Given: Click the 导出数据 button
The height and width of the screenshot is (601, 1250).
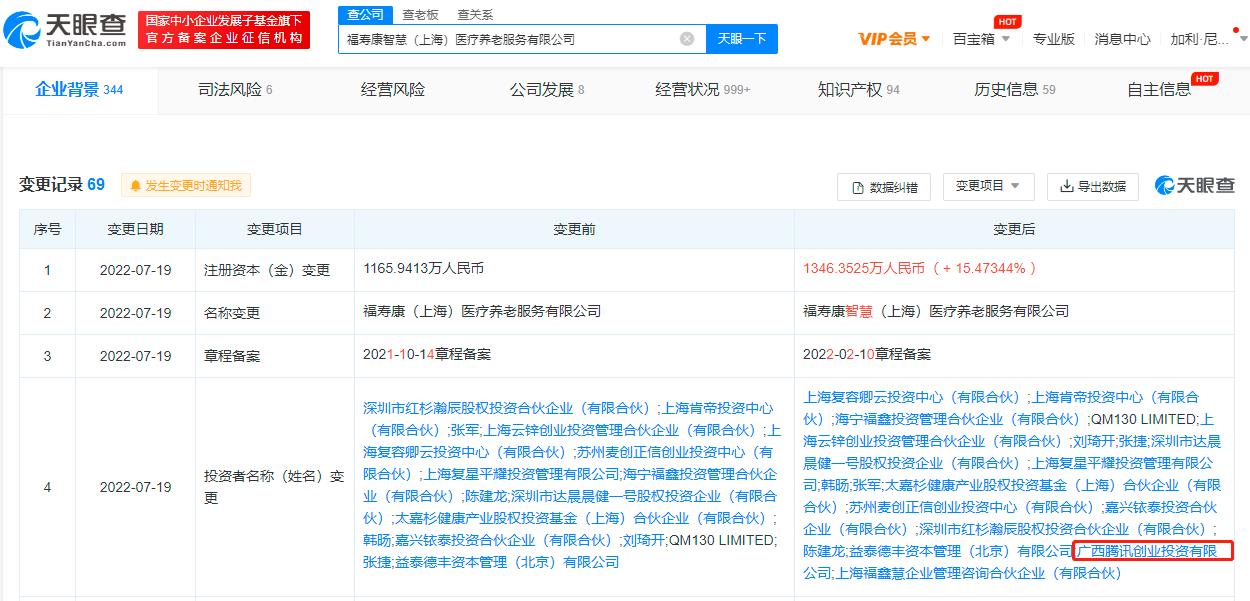Looking at the screenshot, I should tap(1093, 187).
